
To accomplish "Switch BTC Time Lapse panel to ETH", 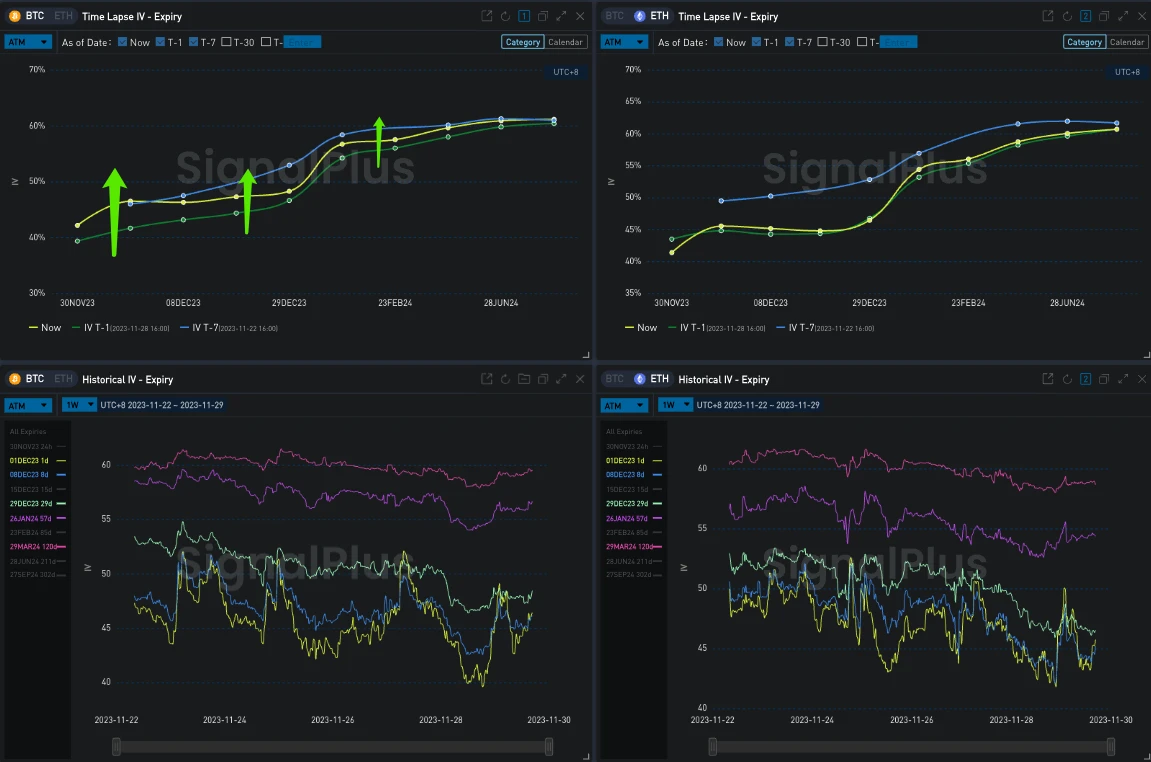I will (63, 16).
